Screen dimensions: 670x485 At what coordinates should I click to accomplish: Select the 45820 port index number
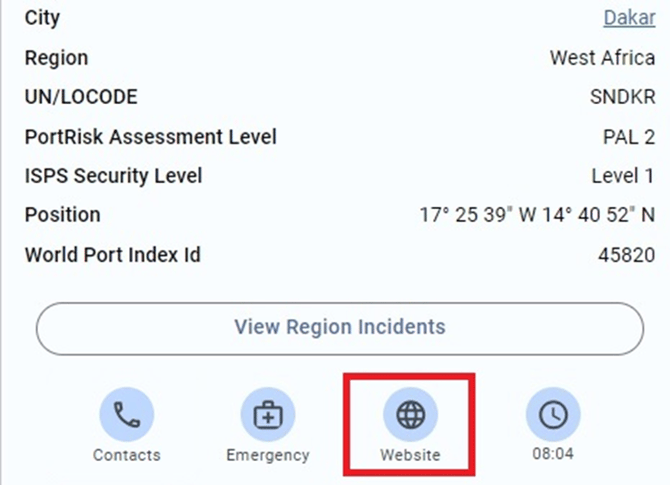click(x=626, y=255)
